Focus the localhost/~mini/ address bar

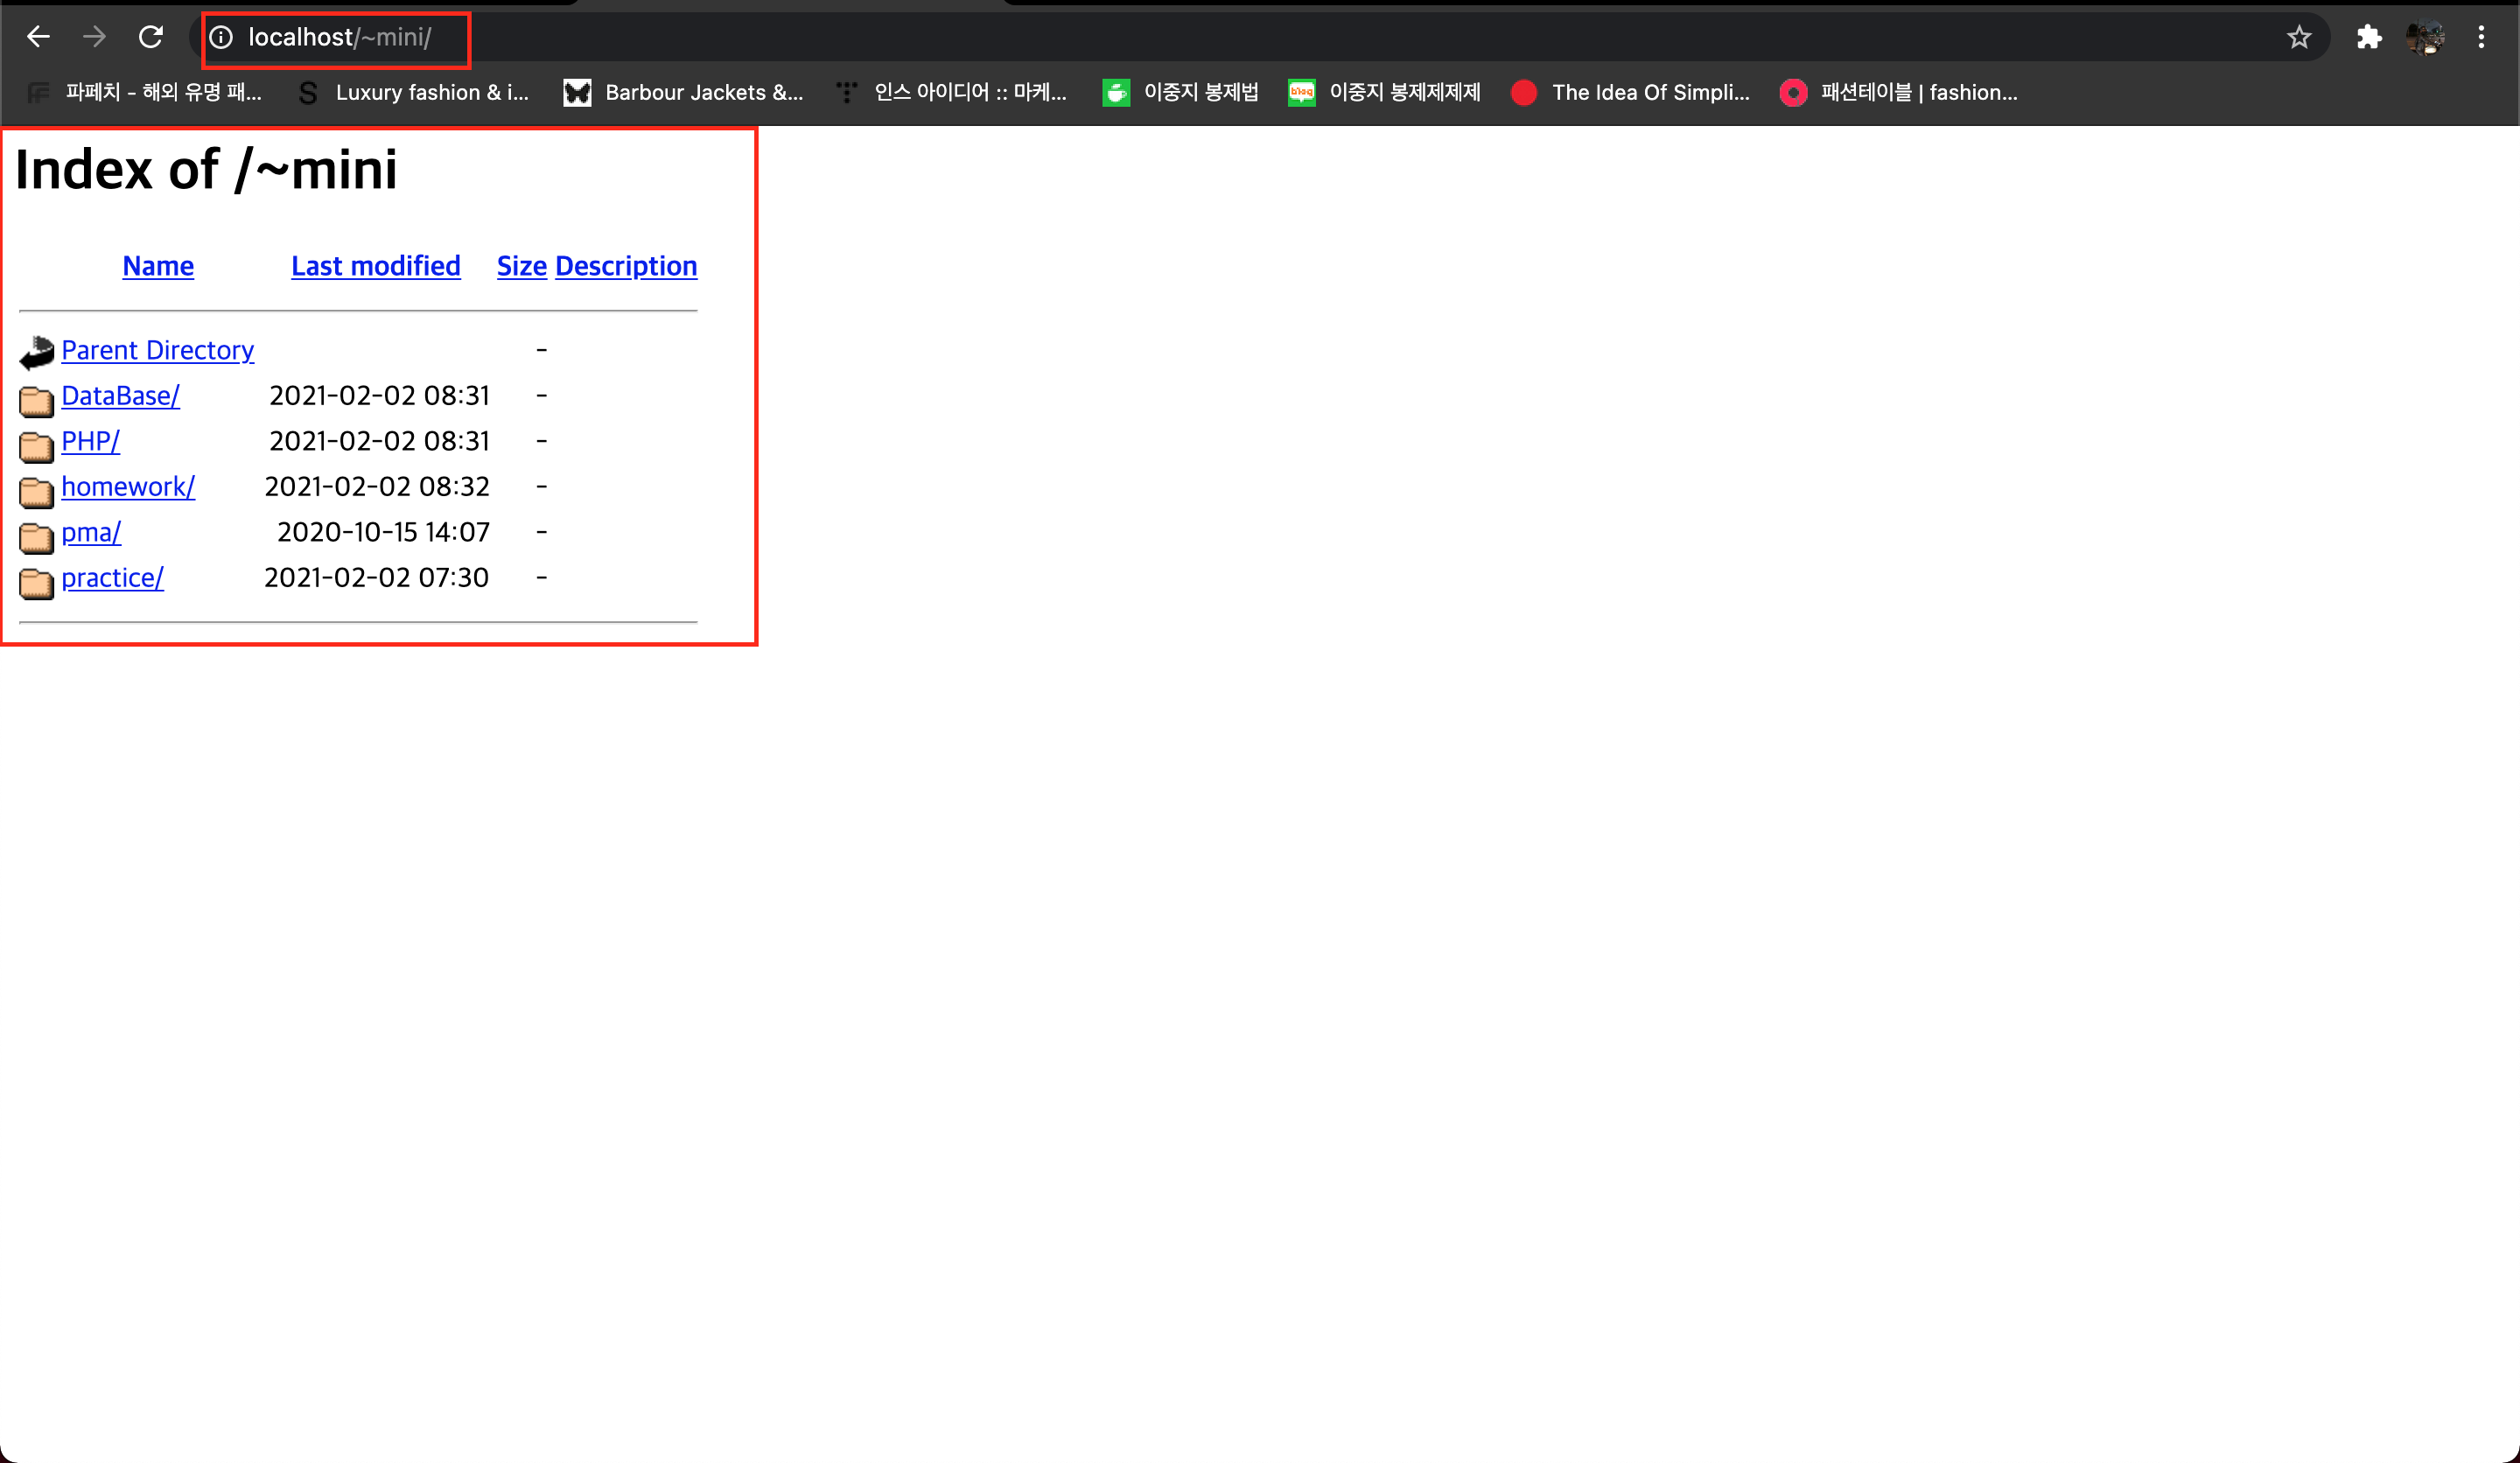(x=340, y=37)
